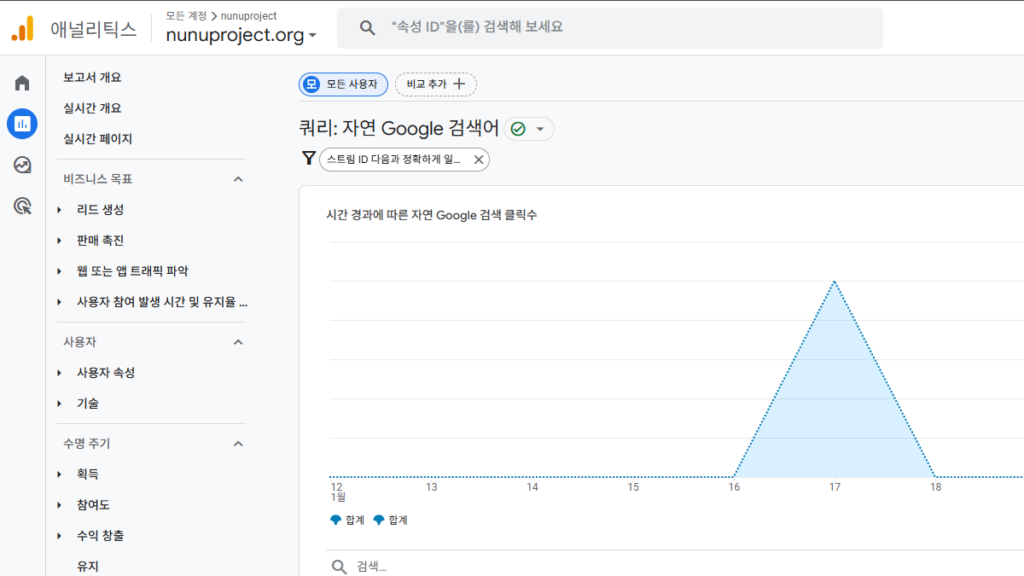Click the search magnifier icon in top bar
The image size is (1024, 576).
tap(367, 28)
